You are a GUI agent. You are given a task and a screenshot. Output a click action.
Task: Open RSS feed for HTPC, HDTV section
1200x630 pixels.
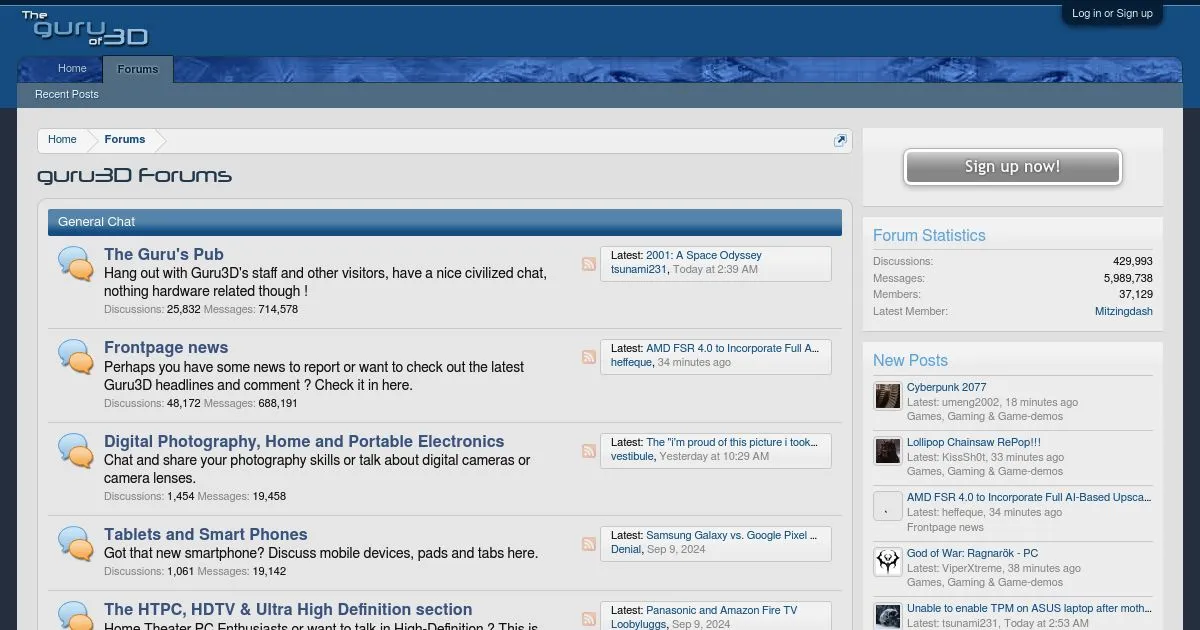(589, 618)
